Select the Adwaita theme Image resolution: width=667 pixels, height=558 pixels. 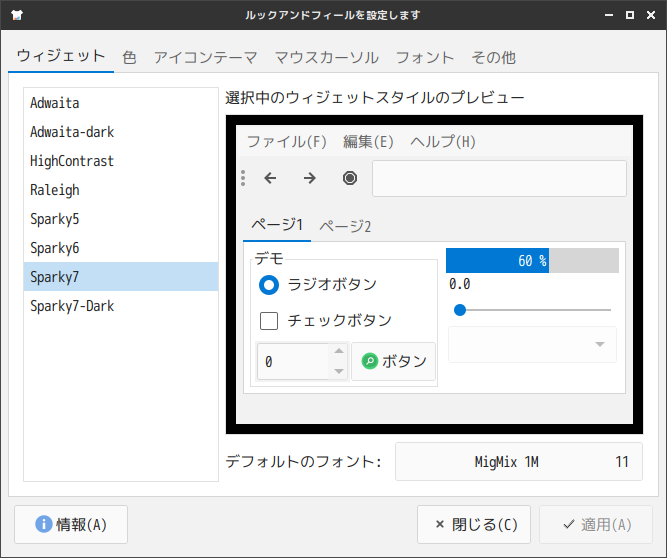coord(121,103)
